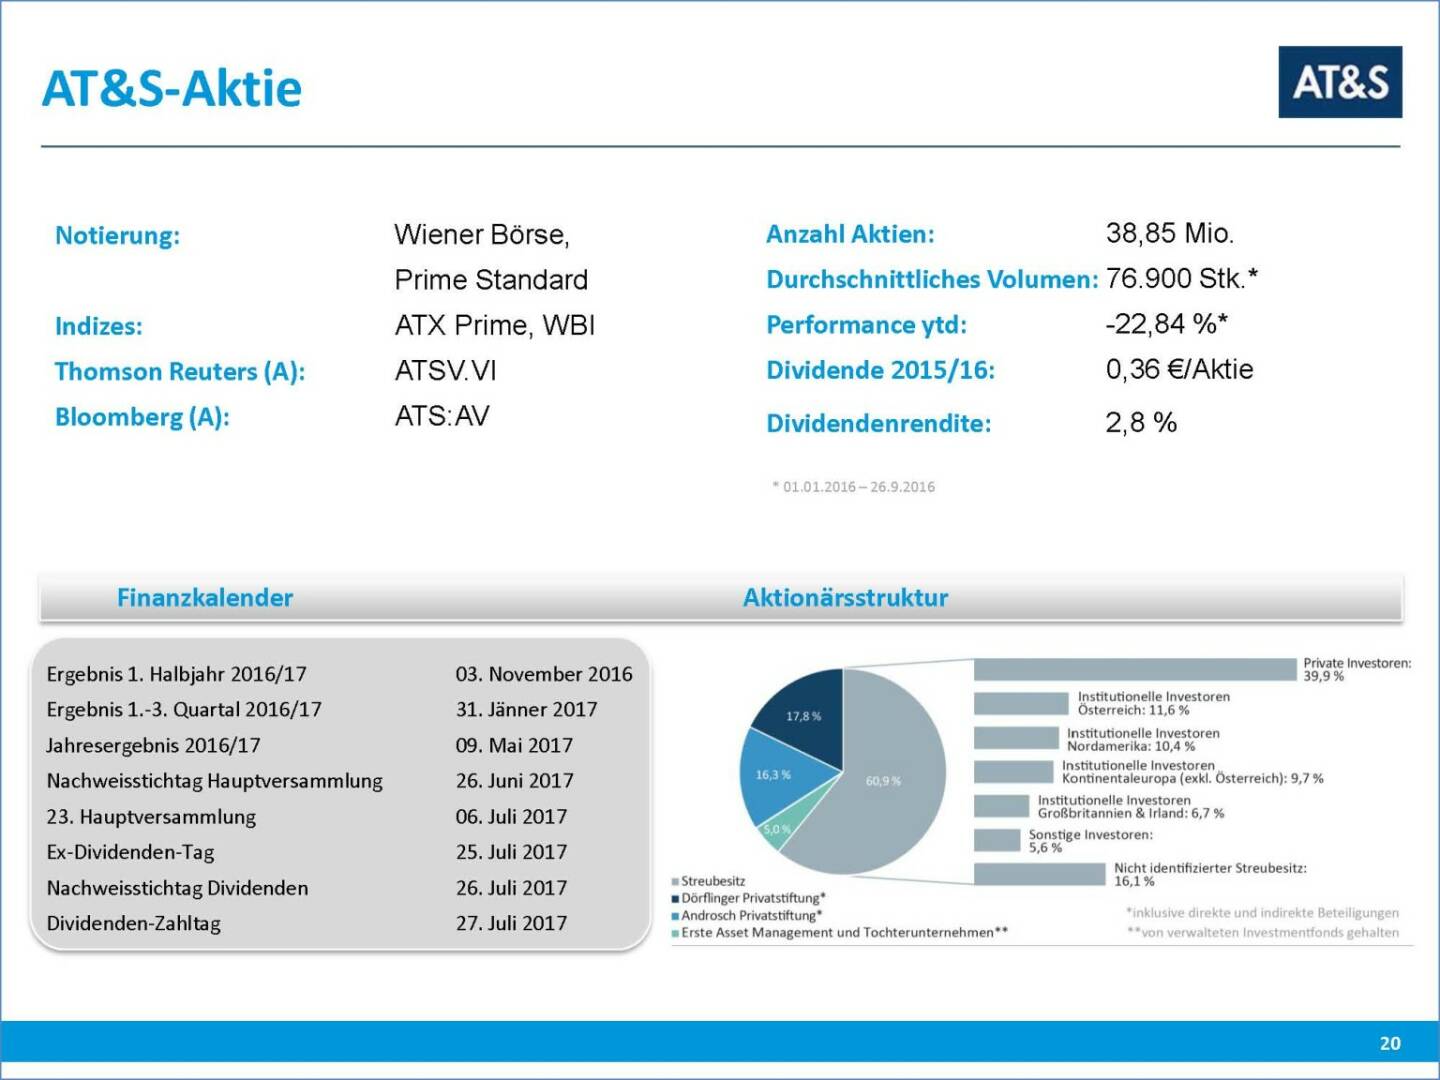1440x1080 pixels.
Task: Click the 60,9 % pie slice
Action: (884, 781)
